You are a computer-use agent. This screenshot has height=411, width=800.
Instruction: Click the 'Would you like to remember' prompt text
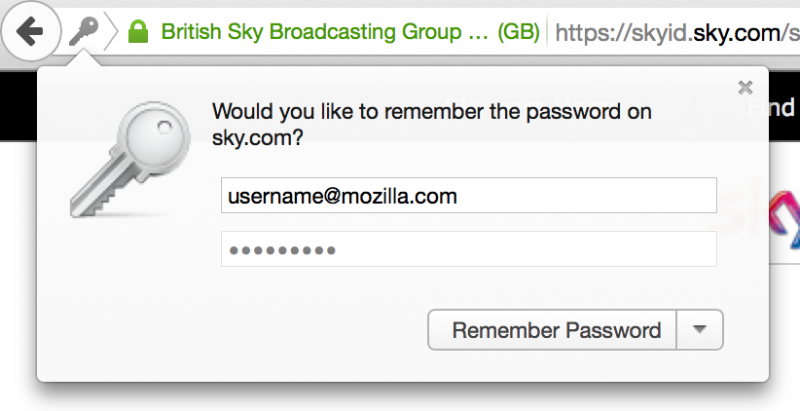tap(432, 112)
